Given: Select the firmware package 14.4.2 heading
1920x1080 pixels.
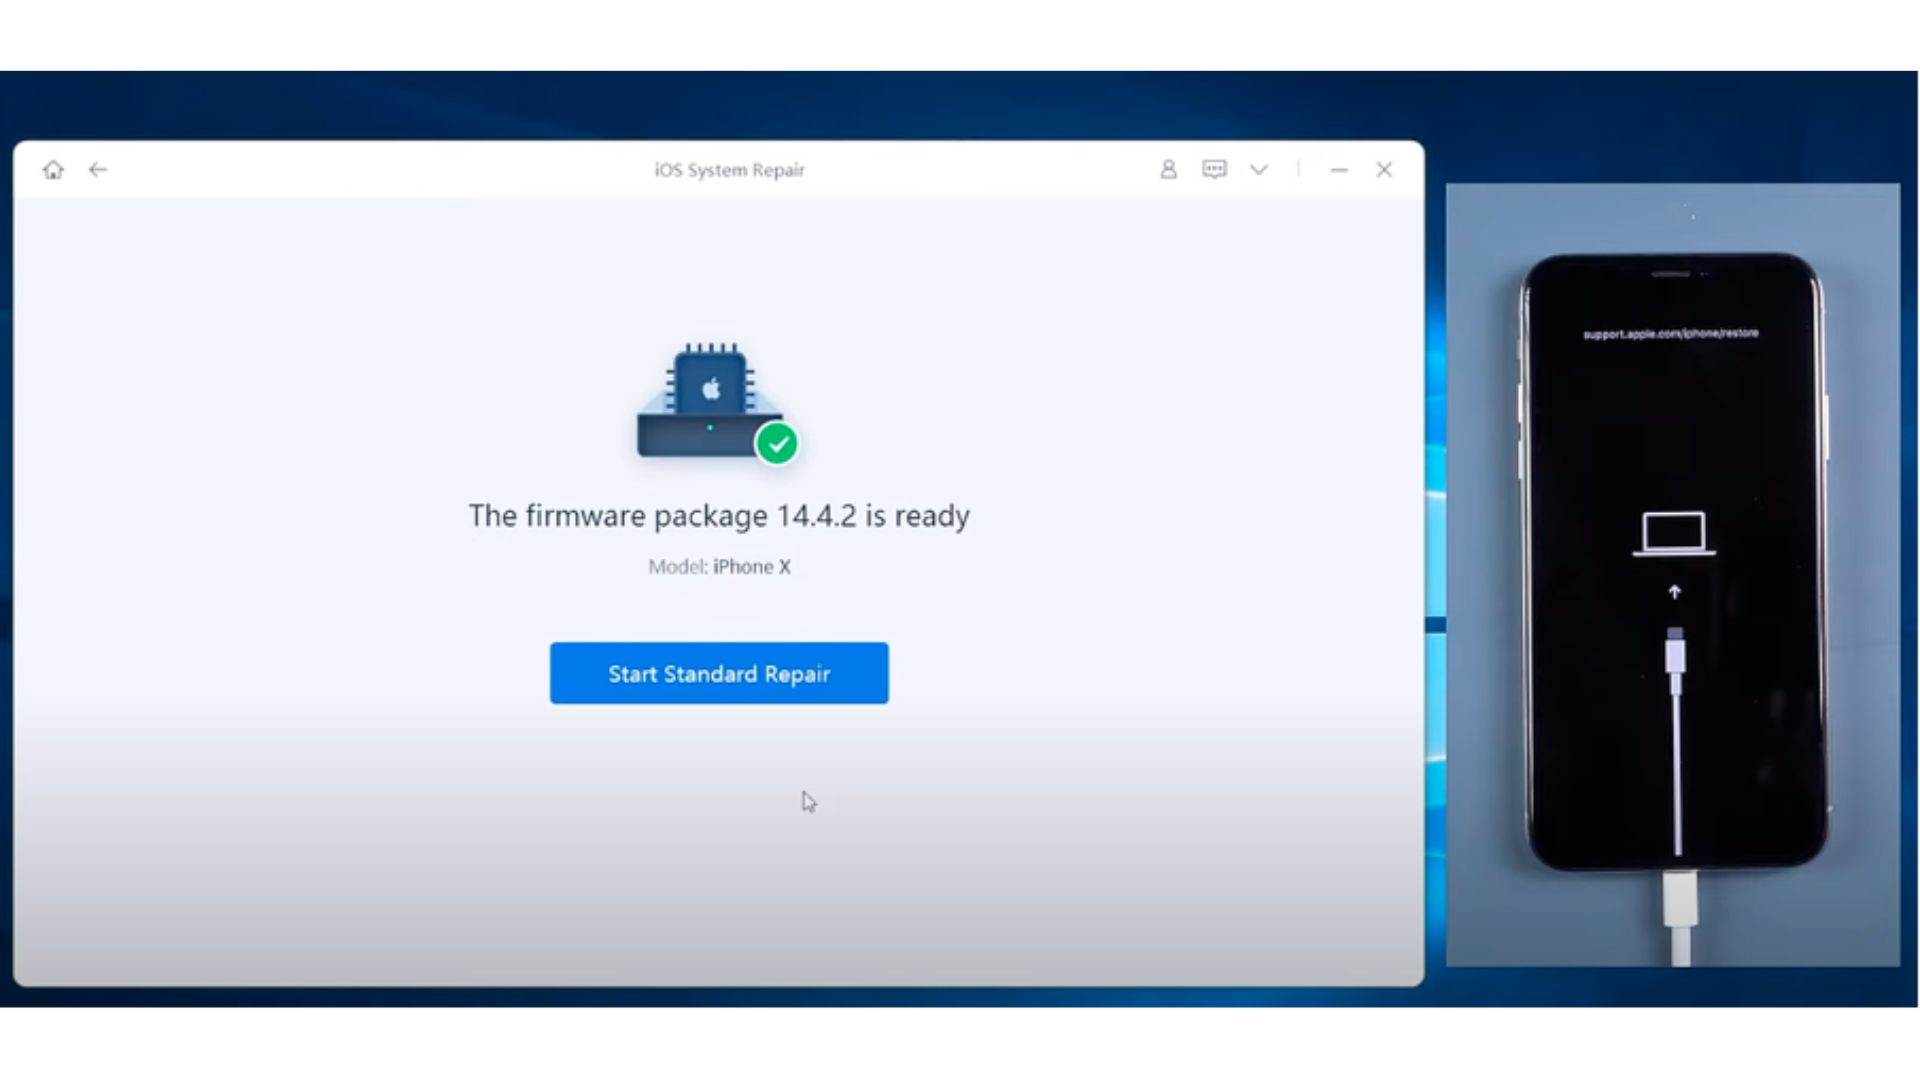Looking at the screenshot, I should [719, 516].
